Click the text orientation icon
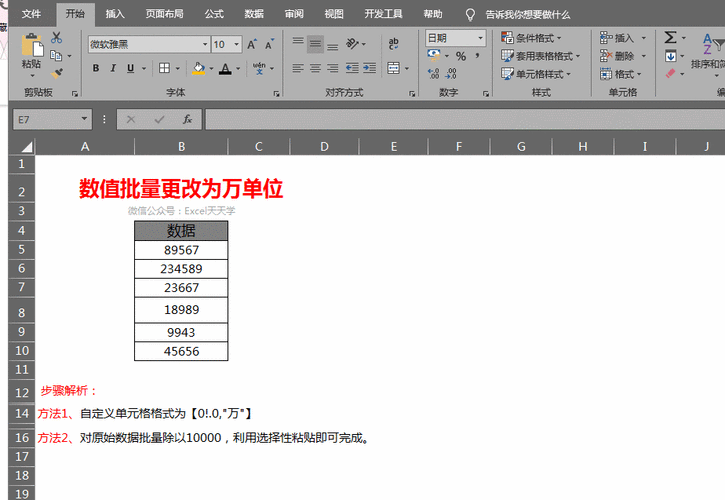Screen dimensions: 725x500 (x=352, y=43)
